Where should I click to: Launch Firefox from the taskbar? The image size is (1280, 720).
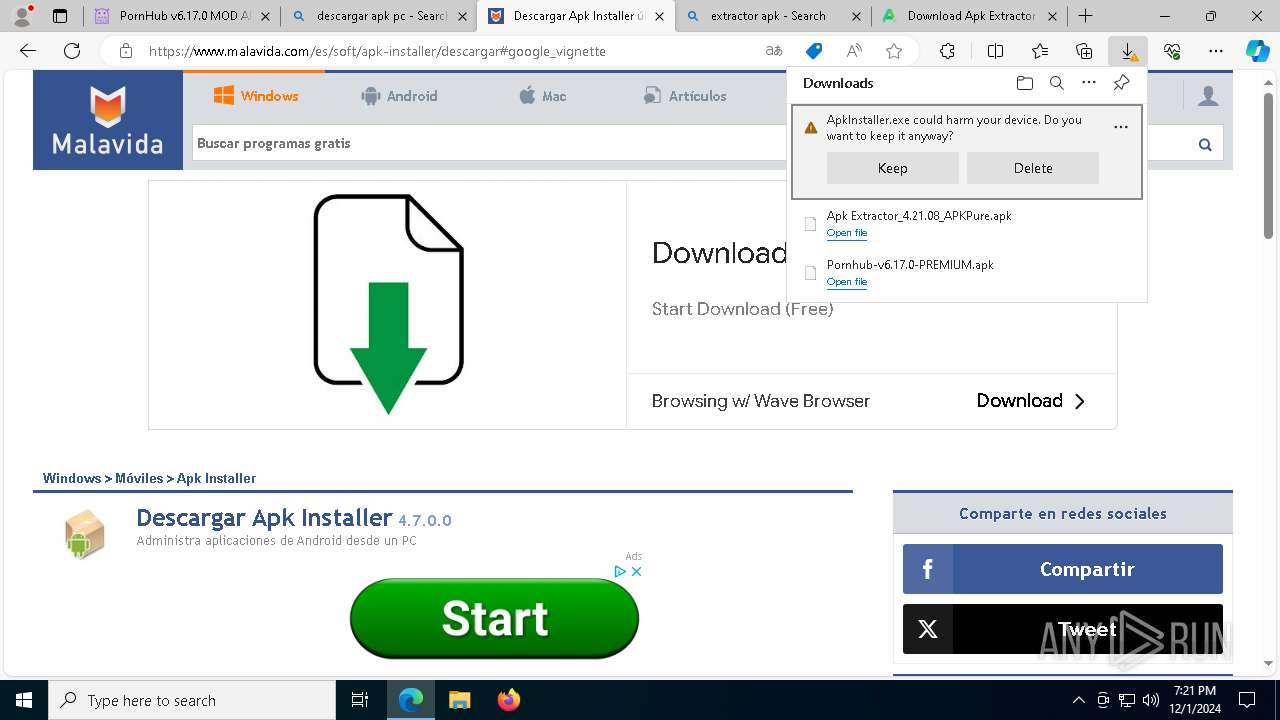click(509, 700)
